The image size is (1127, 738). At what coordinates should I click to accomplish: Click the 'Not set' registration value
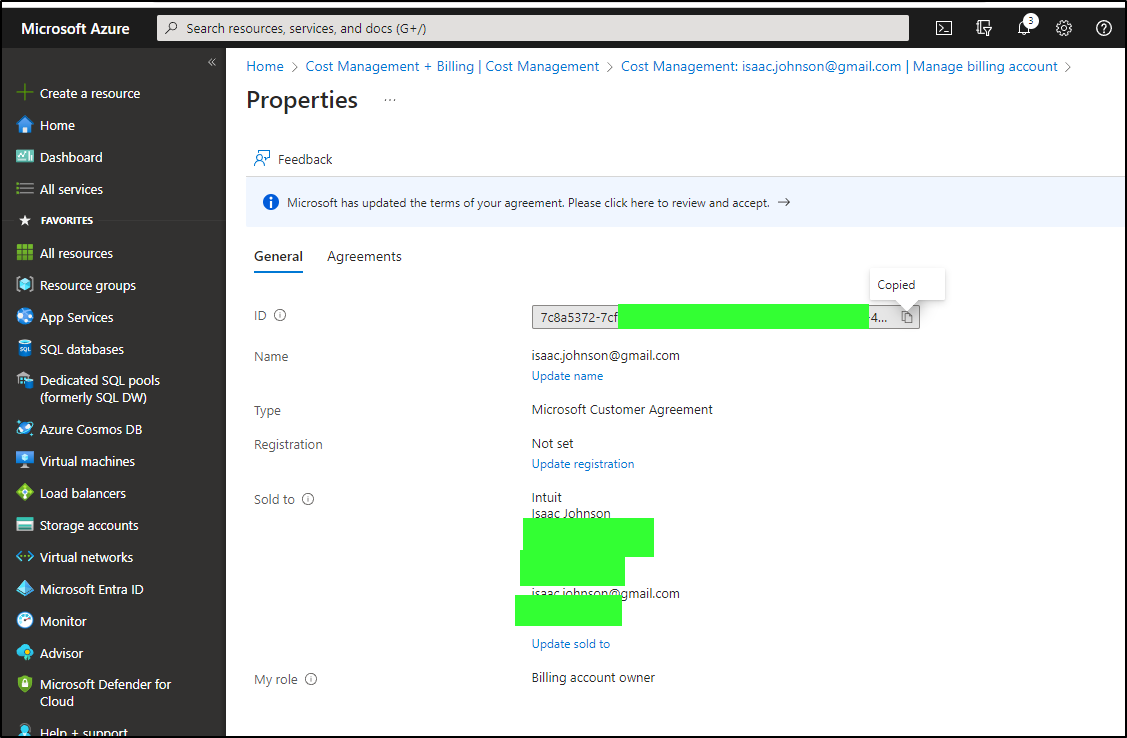tap(553, 443)
